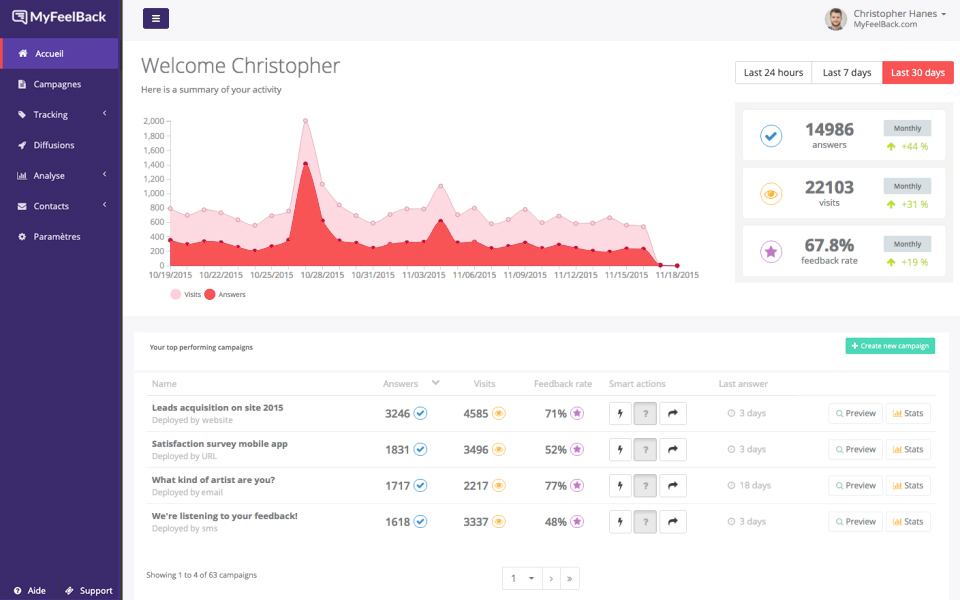Switch to the Last 7 days tab

point(845,72)
